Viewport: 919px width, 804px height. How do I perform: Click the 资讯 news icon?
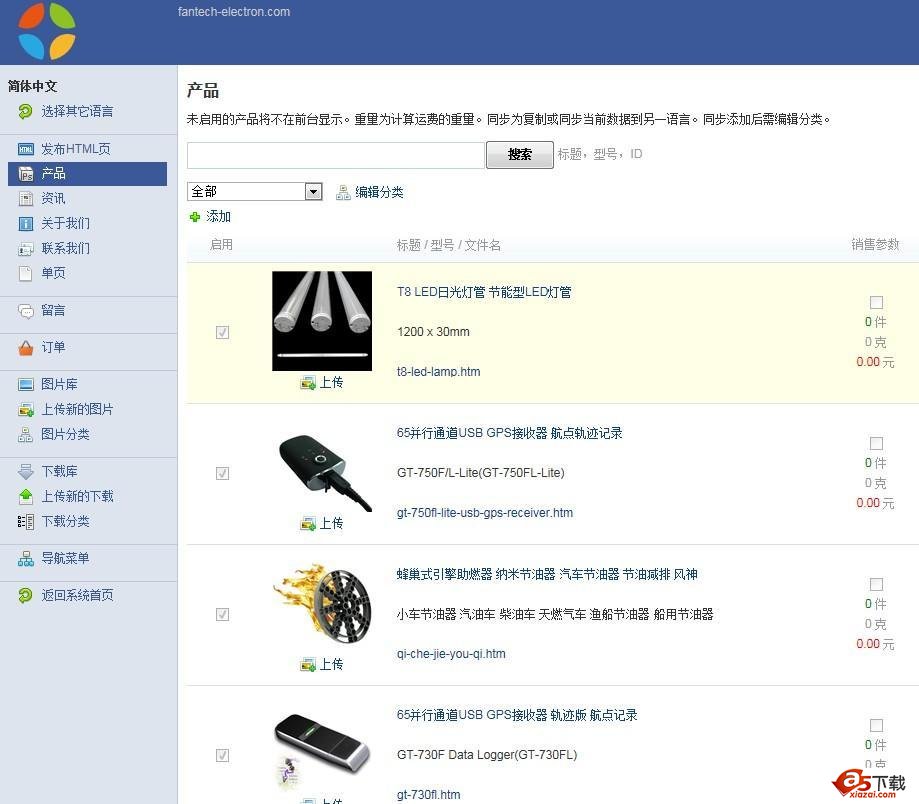(25, 199)
